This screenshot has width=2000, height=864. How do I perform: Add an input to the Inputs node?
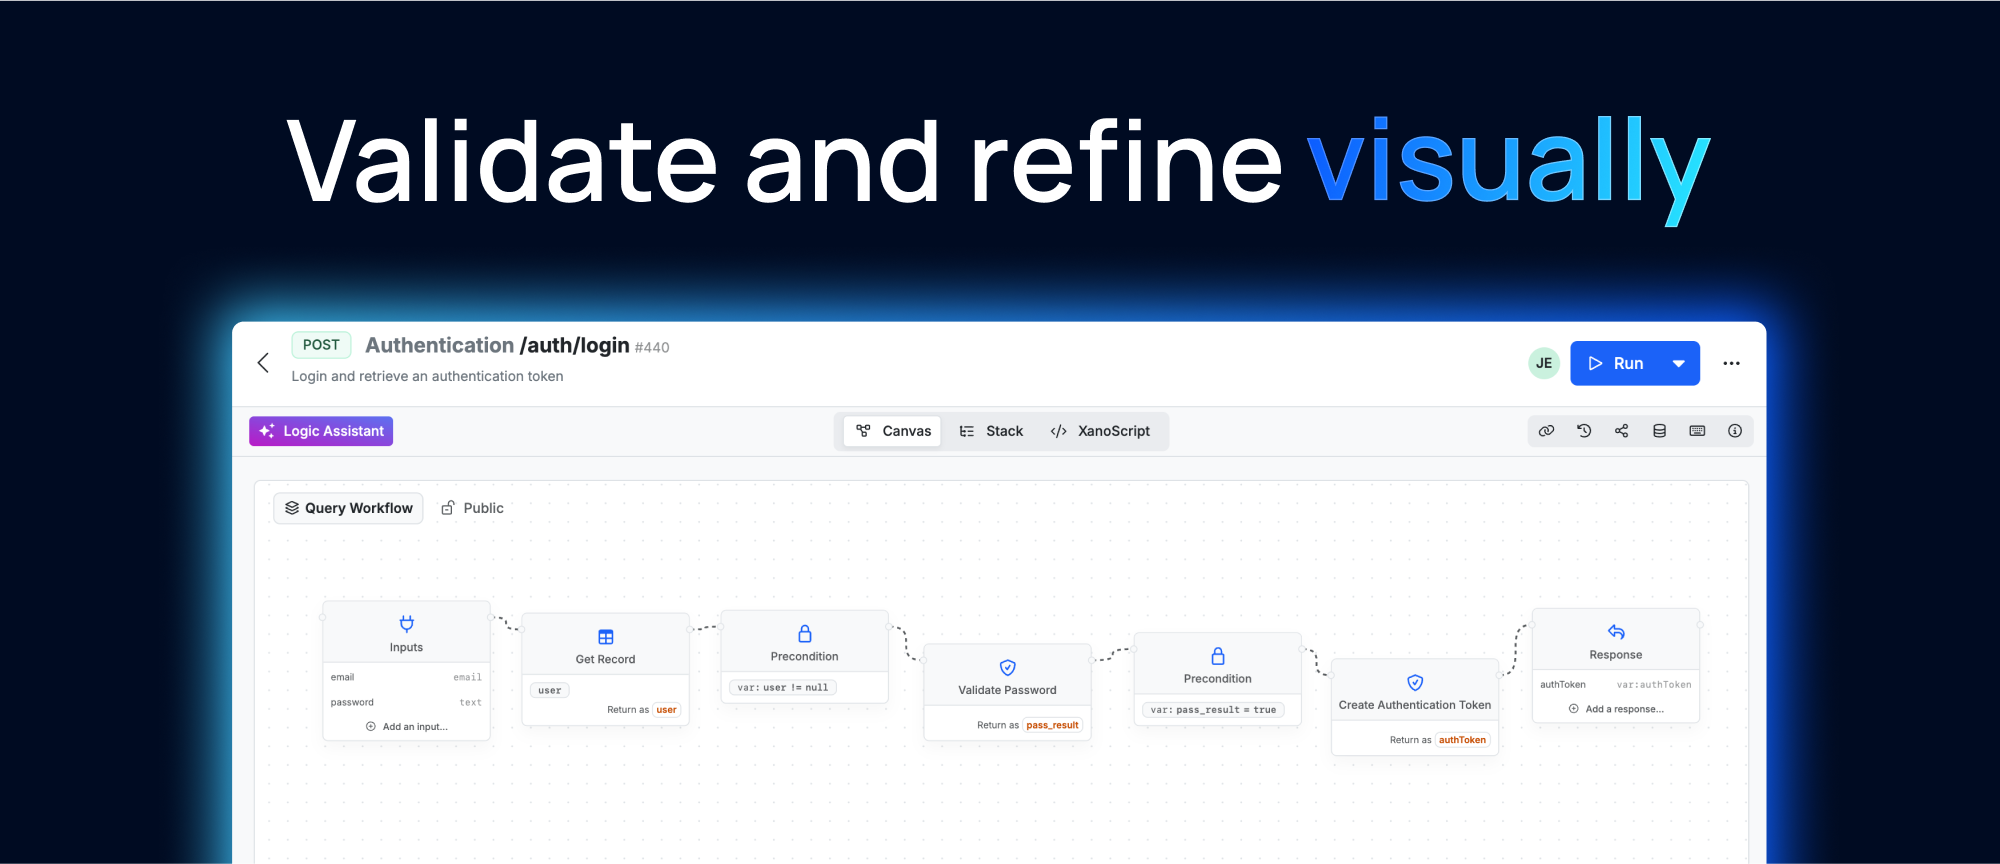(x=406, y=727)
